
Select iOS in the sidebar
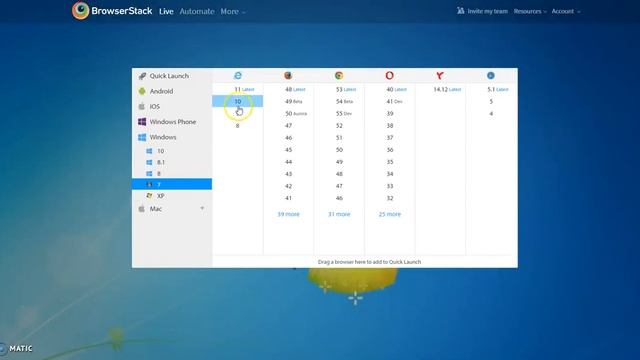[172, 106]
